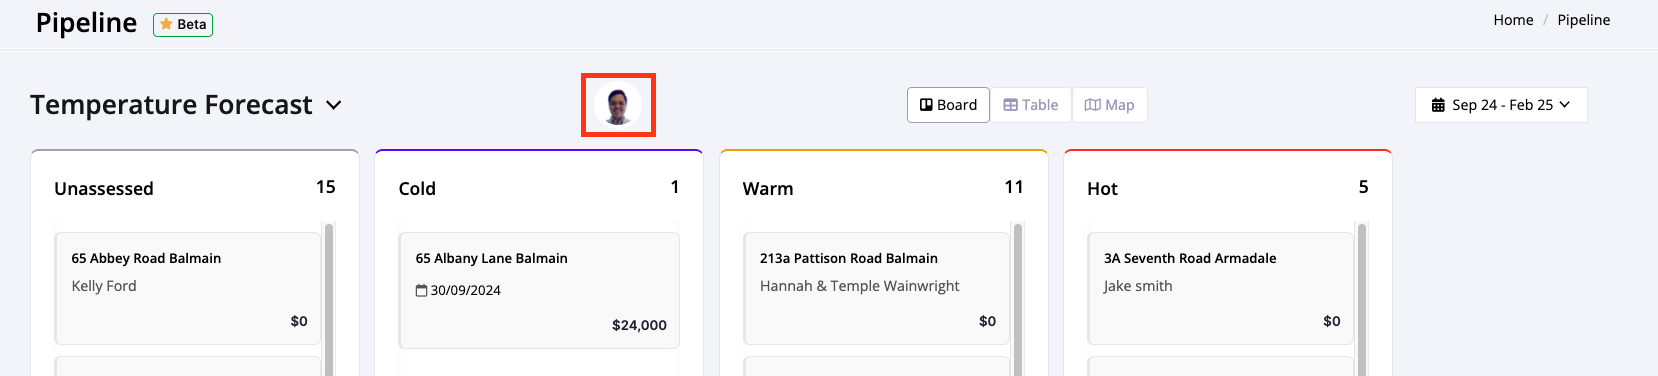1658x376 pixels.
Task: Click the Warm column scrollbar
Action: click(x=1018, y=300)
